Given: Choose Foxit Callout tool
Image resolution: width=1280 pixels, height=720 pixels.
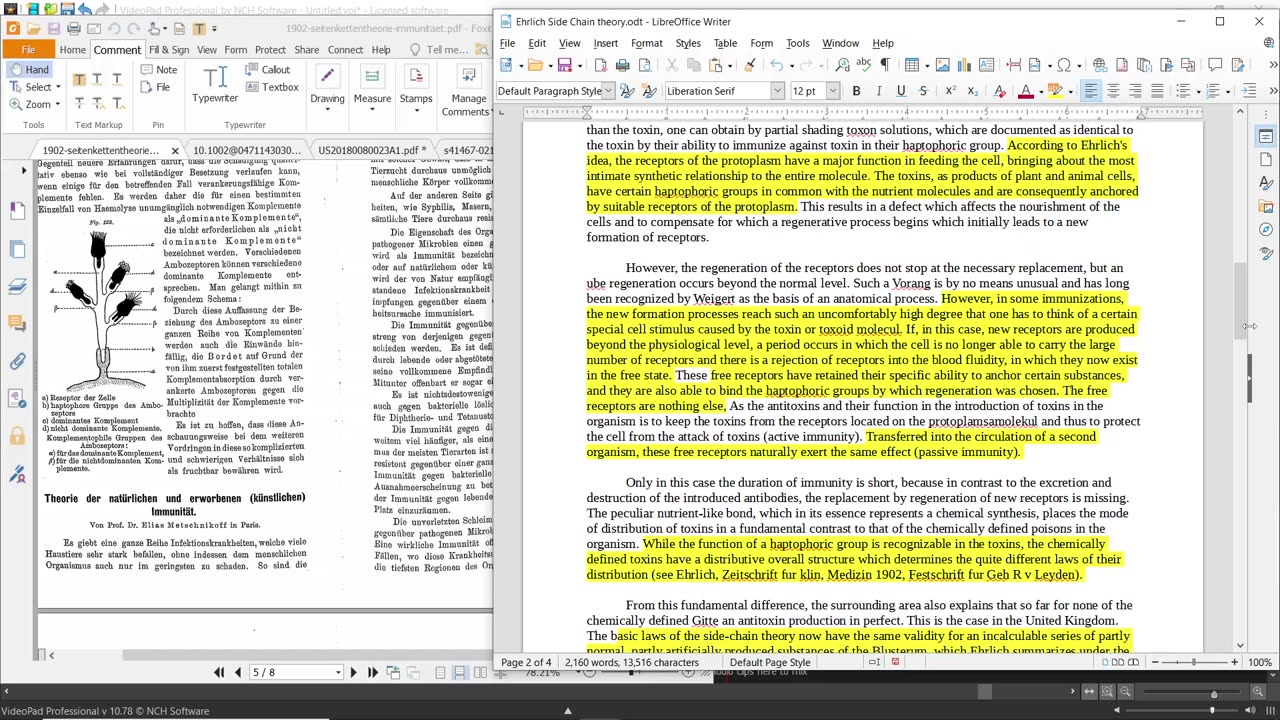Looking at the screenshot, I should 267,69.
